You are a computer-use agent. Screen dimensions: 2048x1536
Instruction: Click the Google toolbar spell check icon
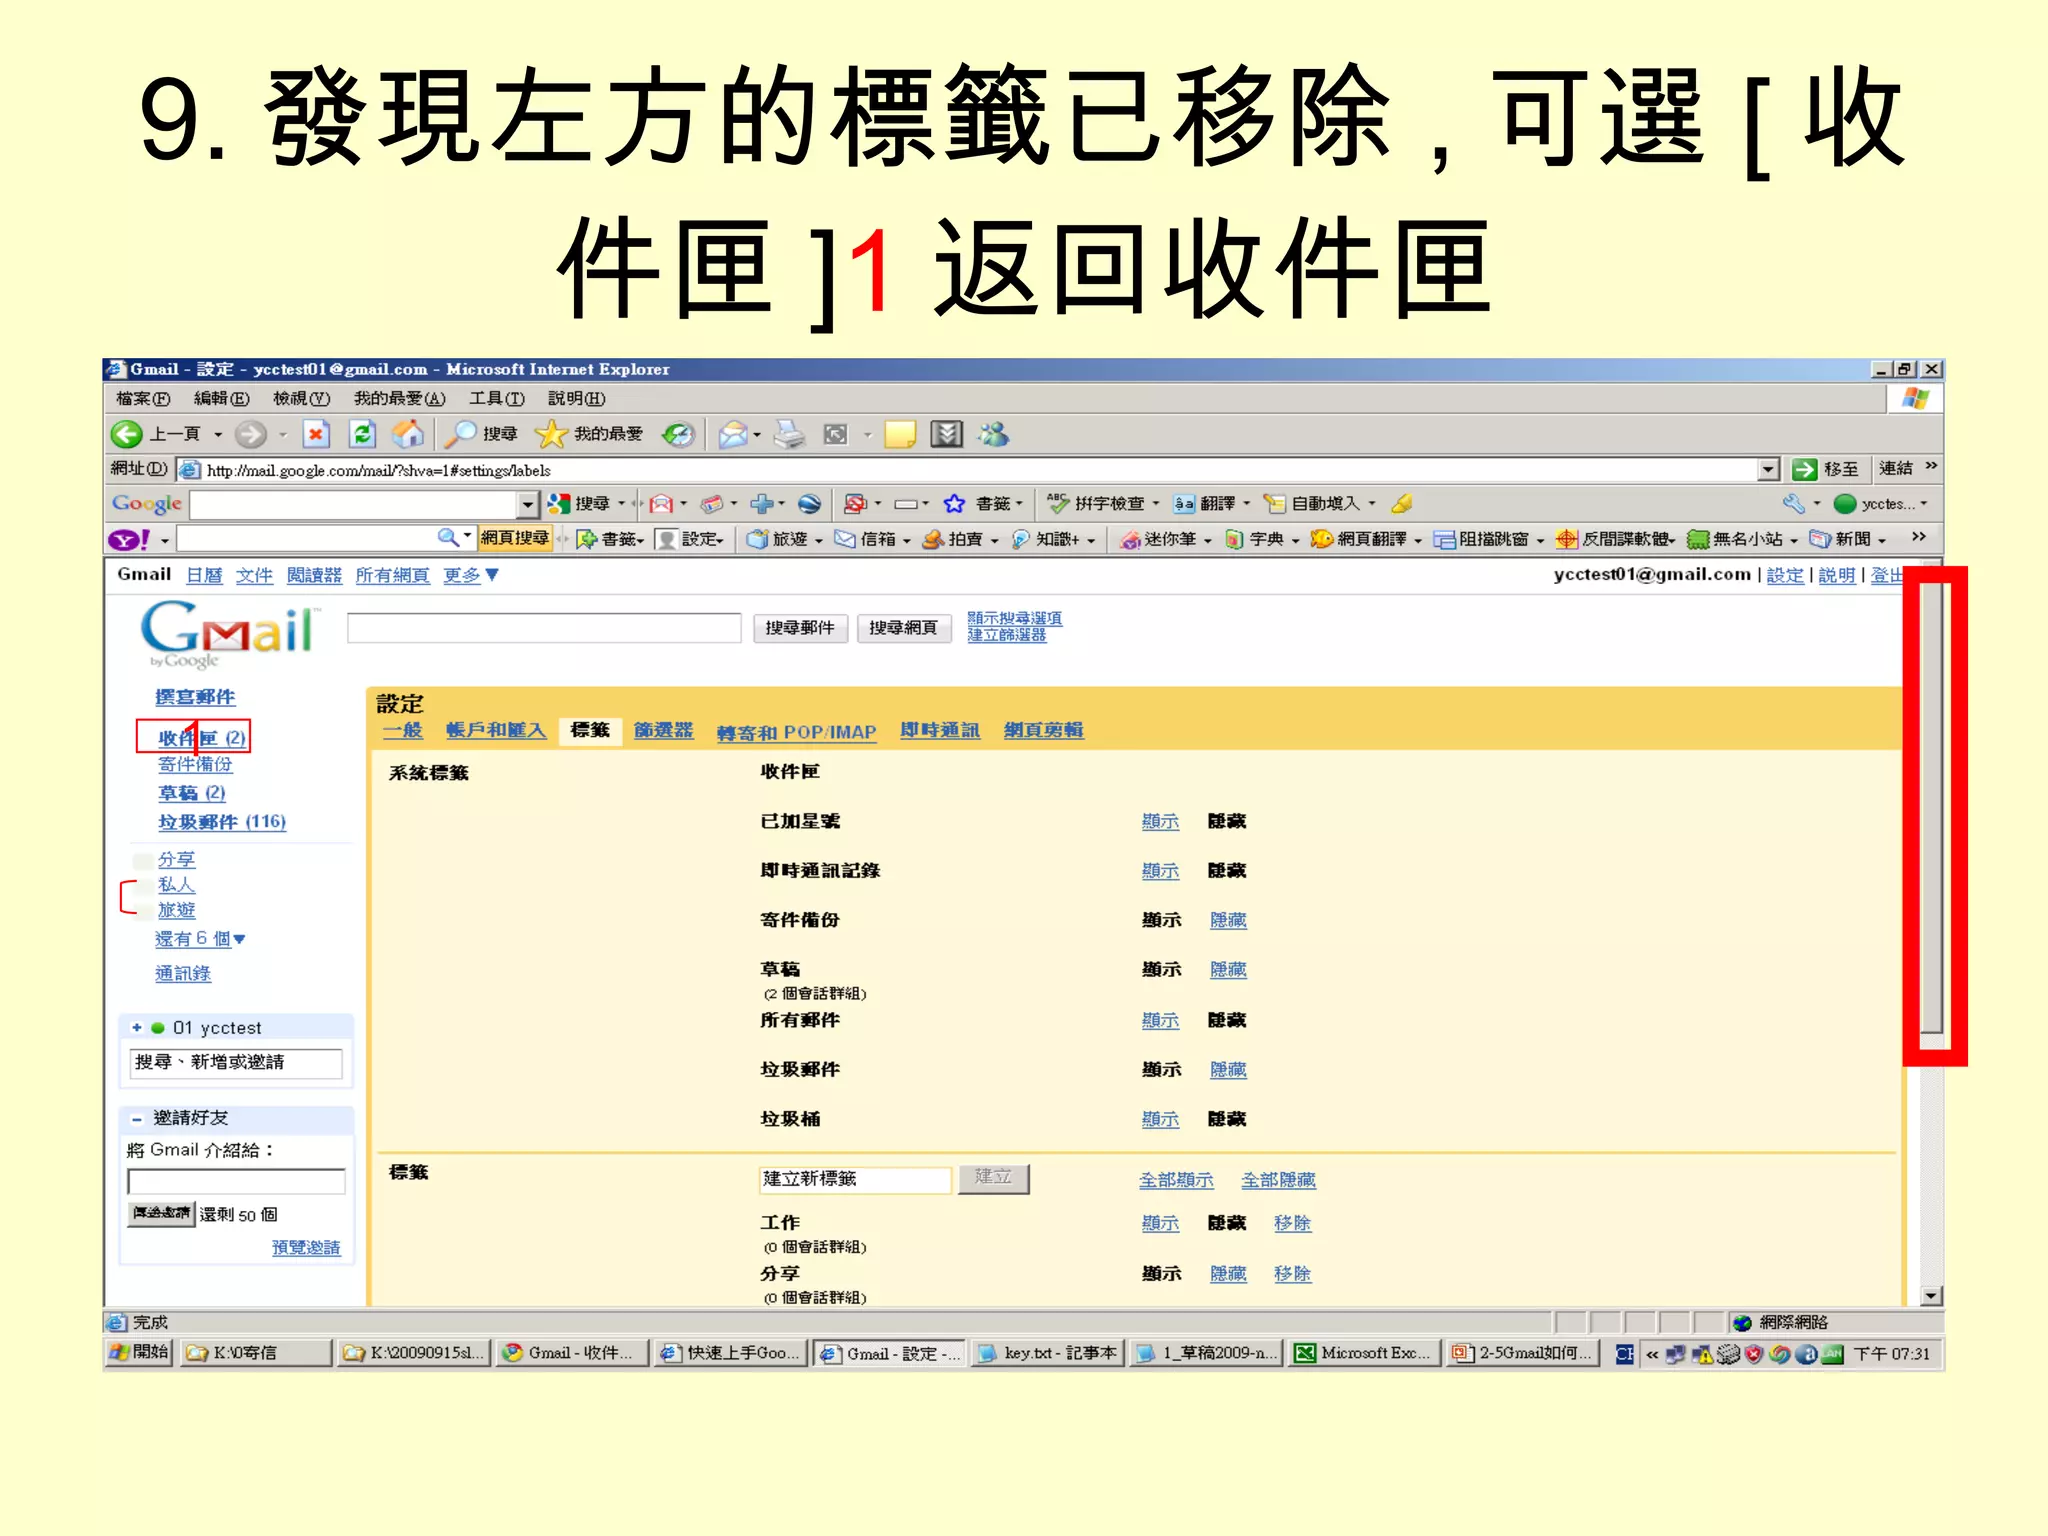click(1058, 504)
